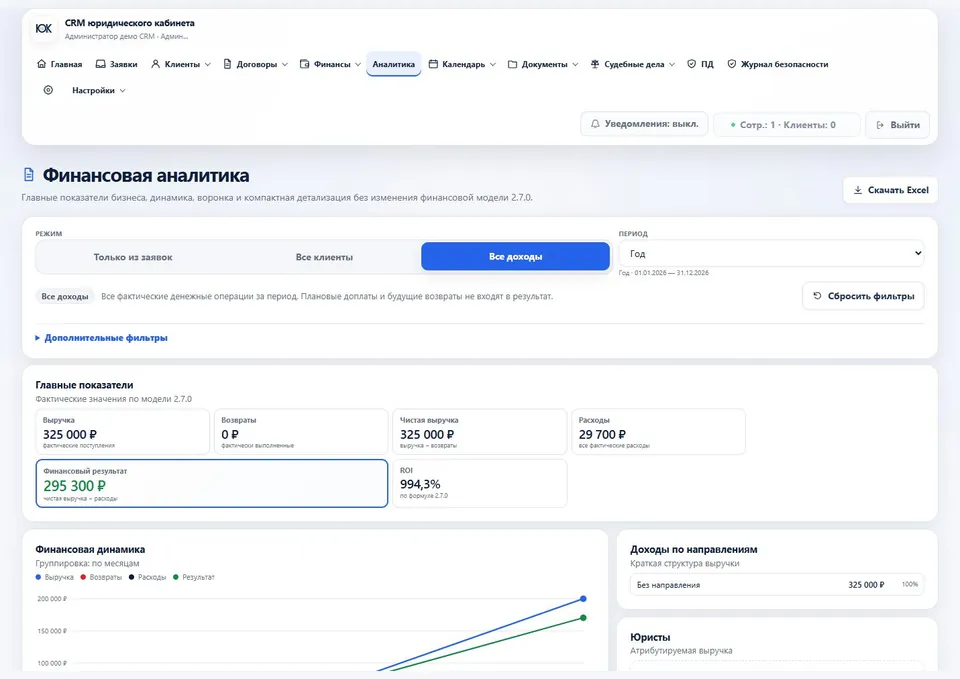Click the blue Выручка chart data point
960x679 pixels.
coord(583,598)
